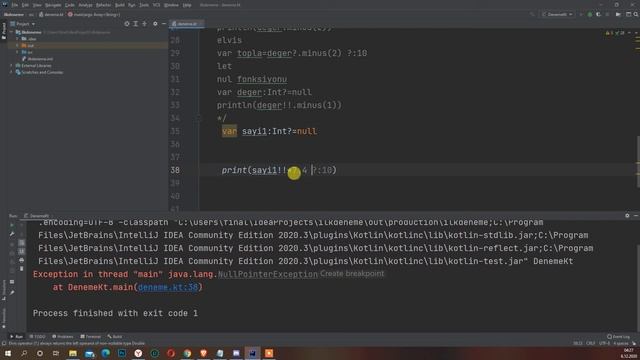Open the View menu

pos(37,5)
